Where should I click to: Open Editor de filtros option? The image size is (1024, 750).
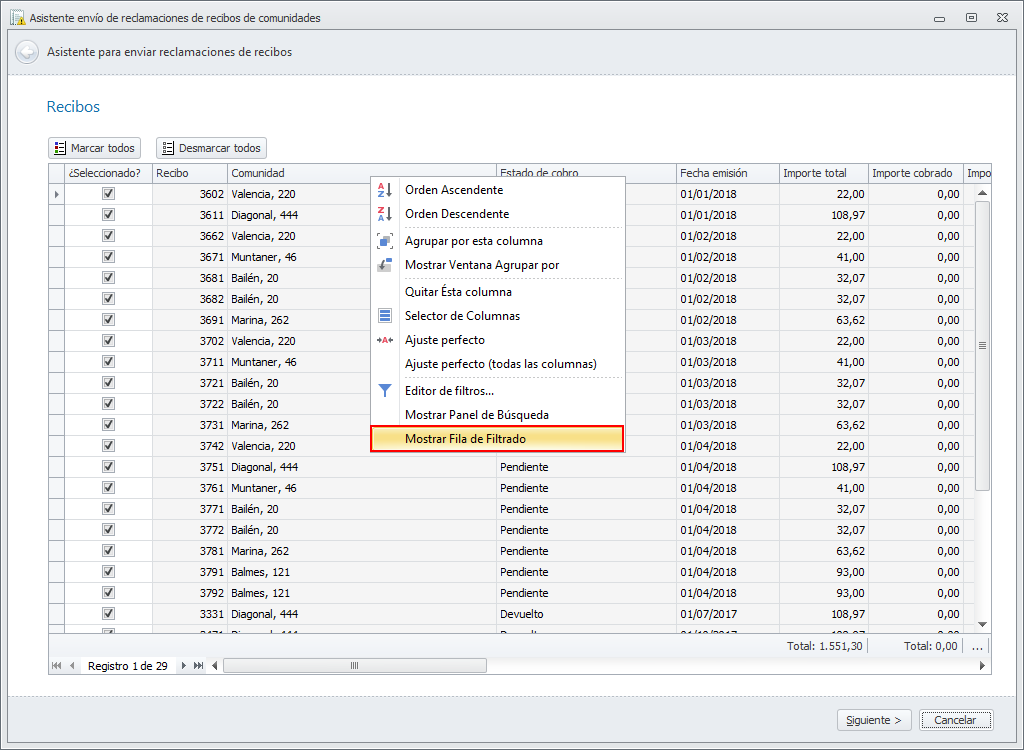pyautogui.click(x=498, y=391)
